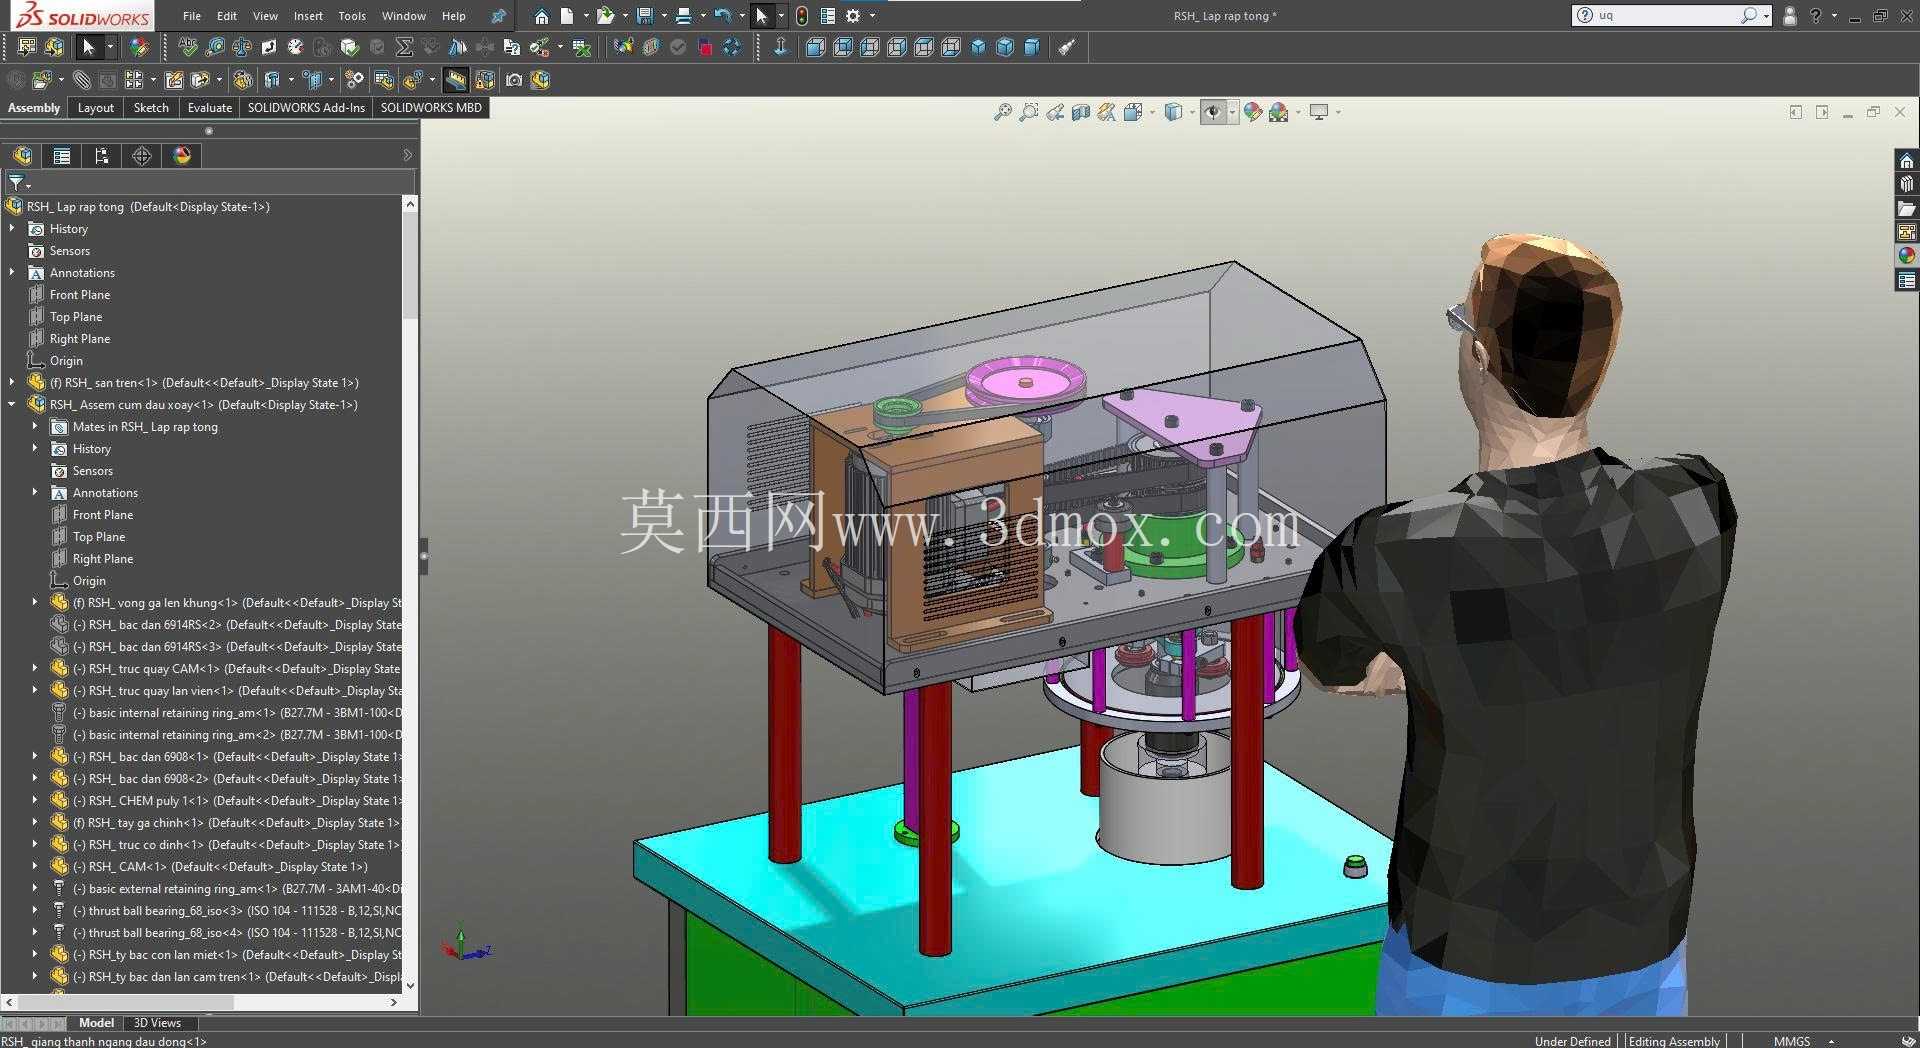This screenshot has width=1920, height=1048.
Task: Save the assembly with the Save icon
Action: (x=645, y=16)
